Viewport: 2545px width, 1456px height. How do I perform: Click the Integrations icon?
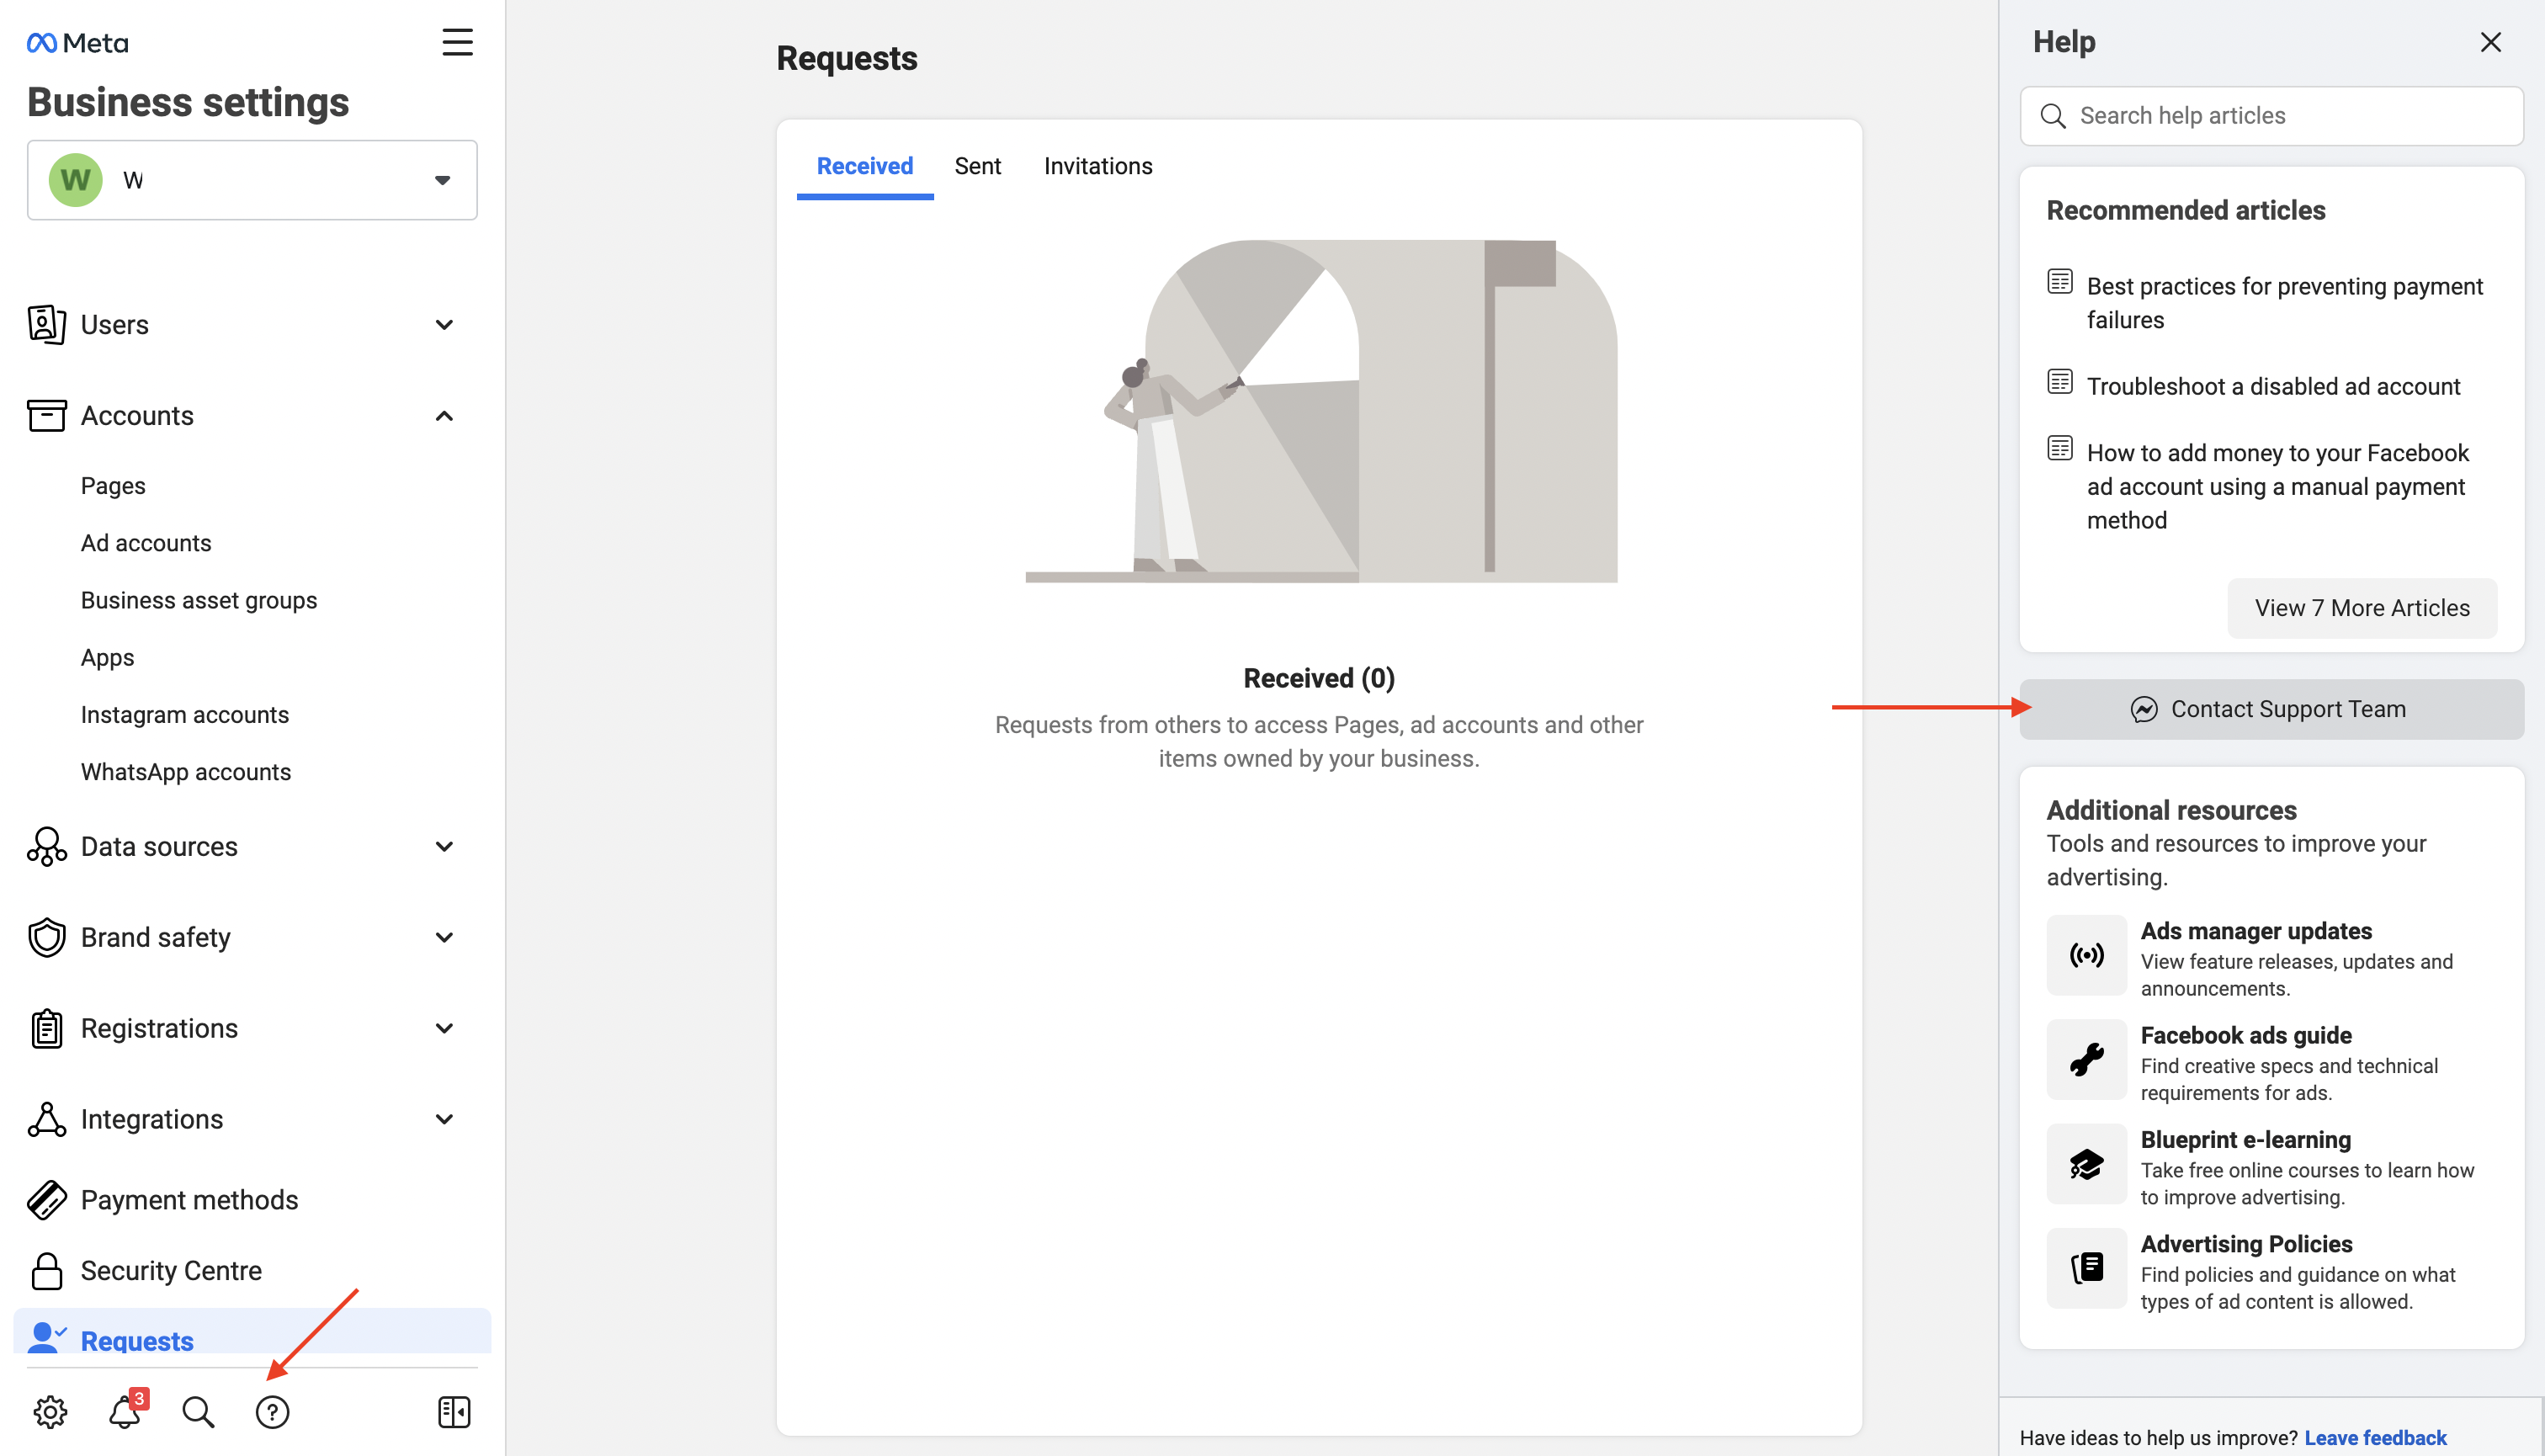point(47,1120)
